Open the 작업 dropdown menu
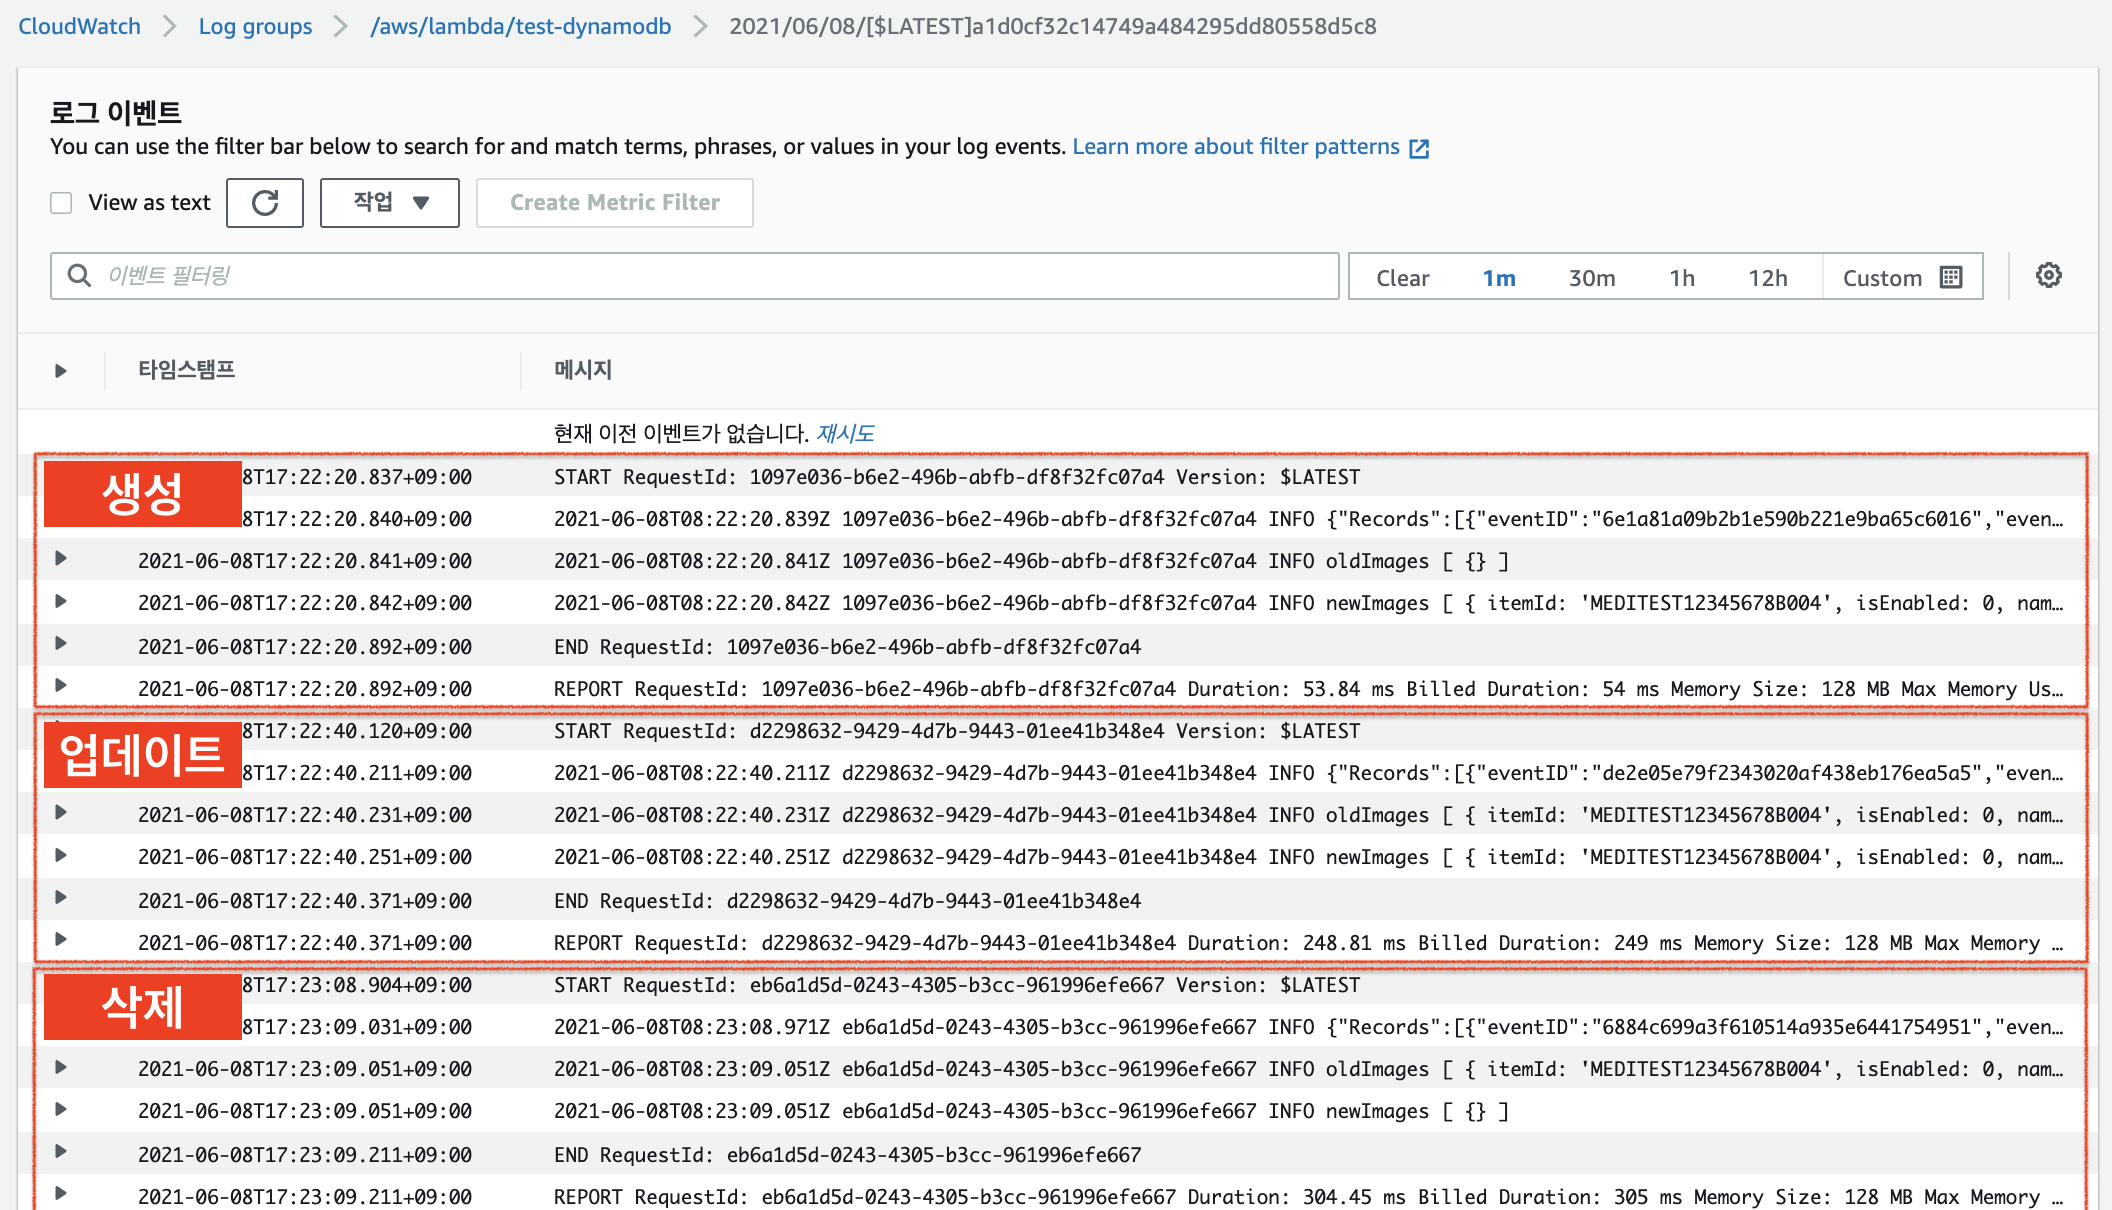Image resolution: width=2112 pixels, height=1210 pixels. click(390, 203)
